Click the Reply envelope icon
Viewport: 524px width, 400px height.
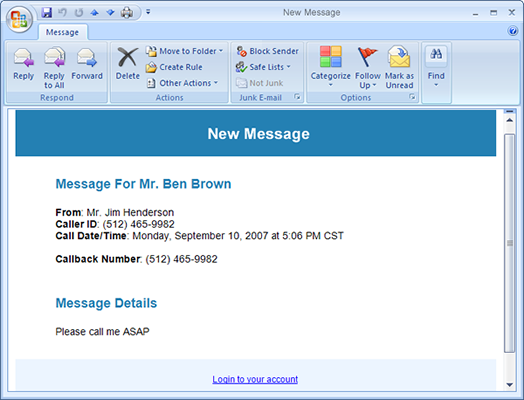[x=23, y=57]
